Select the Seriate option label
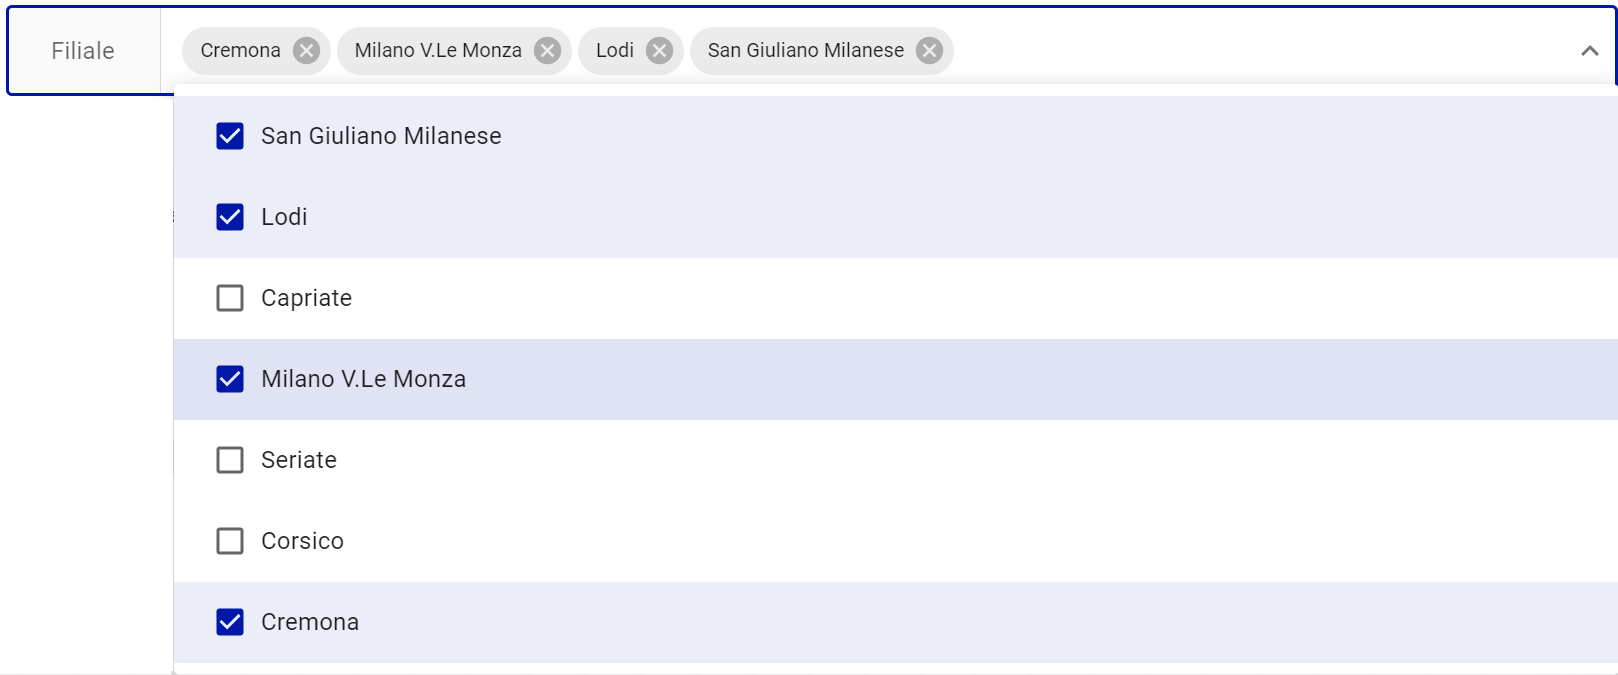This screenshot has height=675, width=1618. coord(298,460)
